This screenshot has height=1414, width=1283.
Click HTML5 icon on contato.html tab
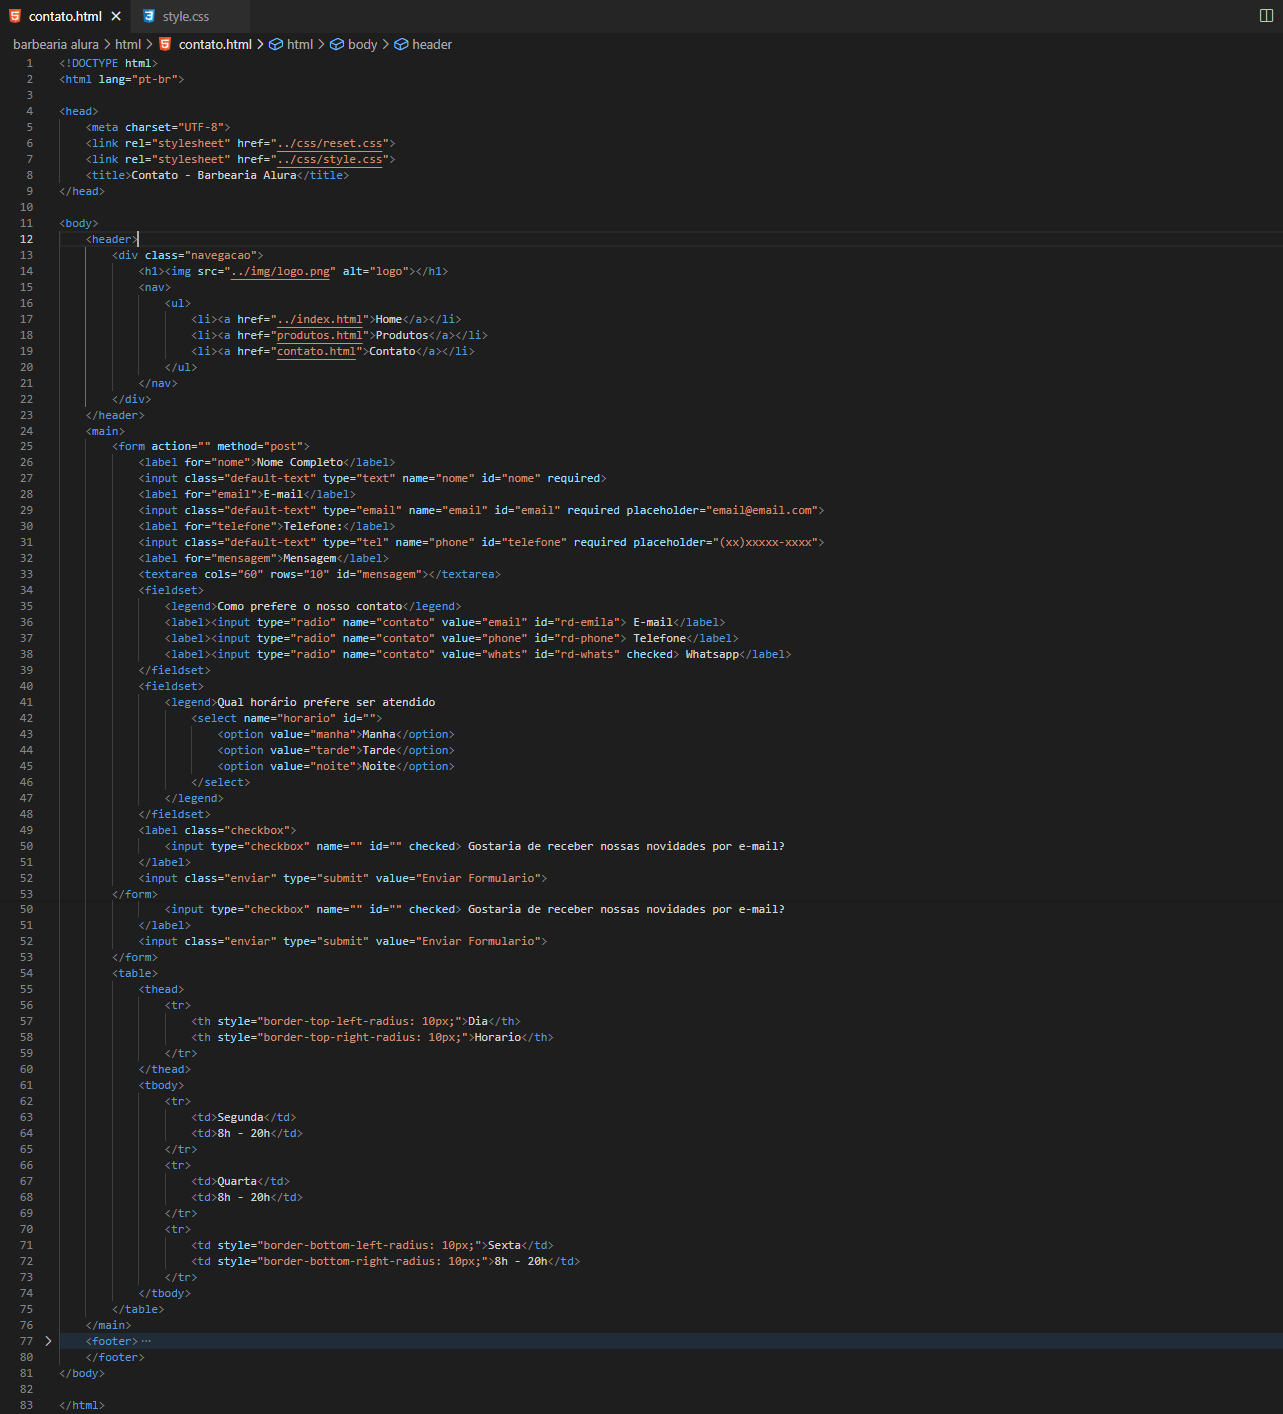[15, 16]
